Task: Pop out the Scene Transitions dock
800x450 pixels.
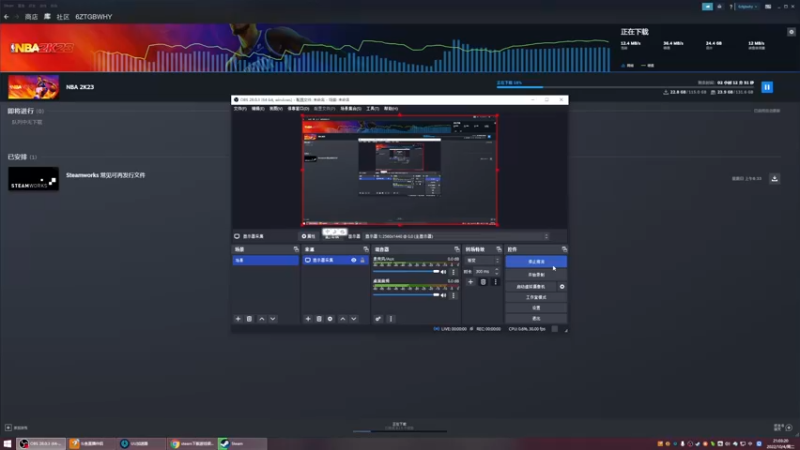Action: point(498,249)
